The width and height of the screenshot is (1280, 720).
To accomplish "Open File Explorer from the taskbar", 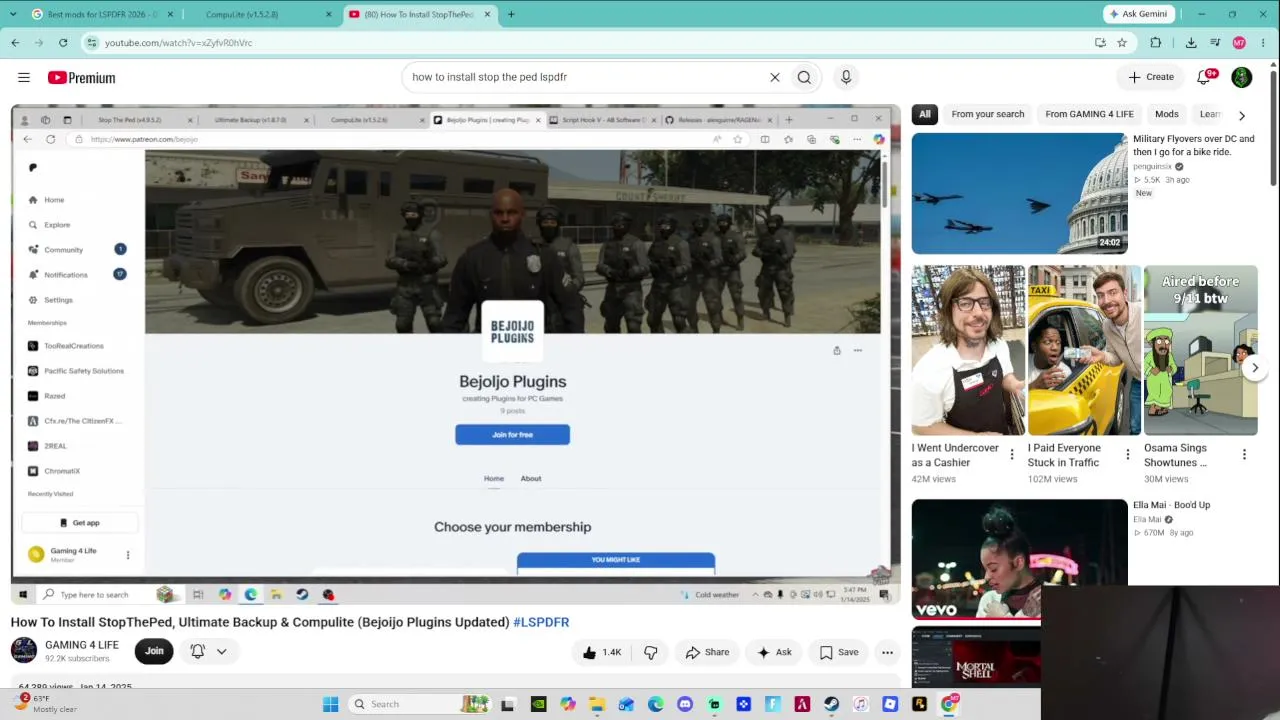I will tap(597, 704).
